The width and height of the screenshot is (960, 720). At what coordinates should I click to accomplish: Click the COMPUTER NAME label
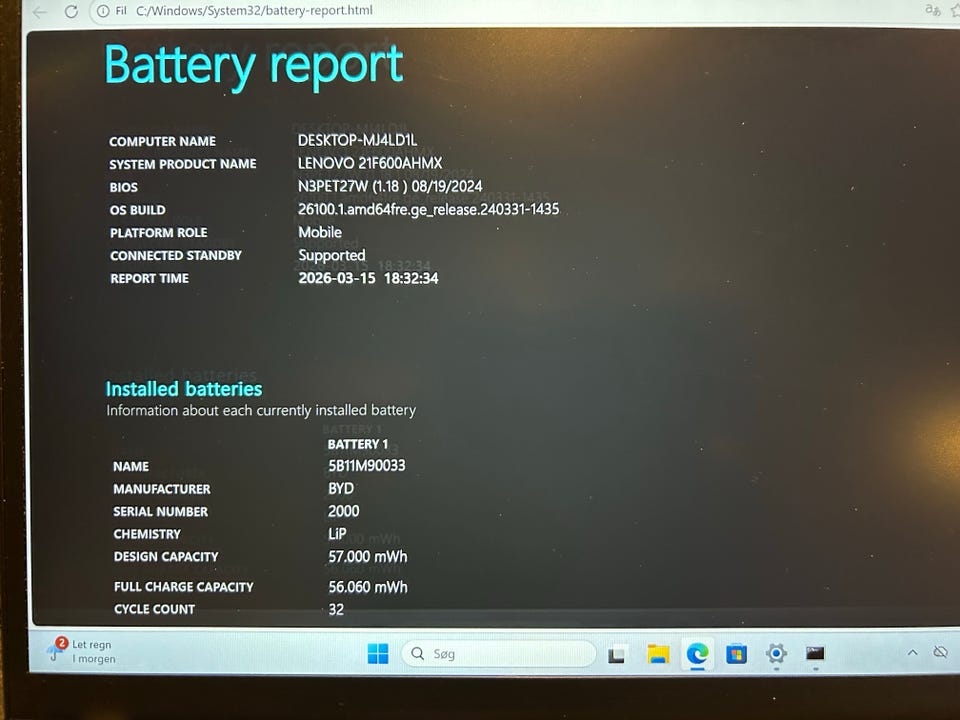pyautogui.click(x=162, y=141)
